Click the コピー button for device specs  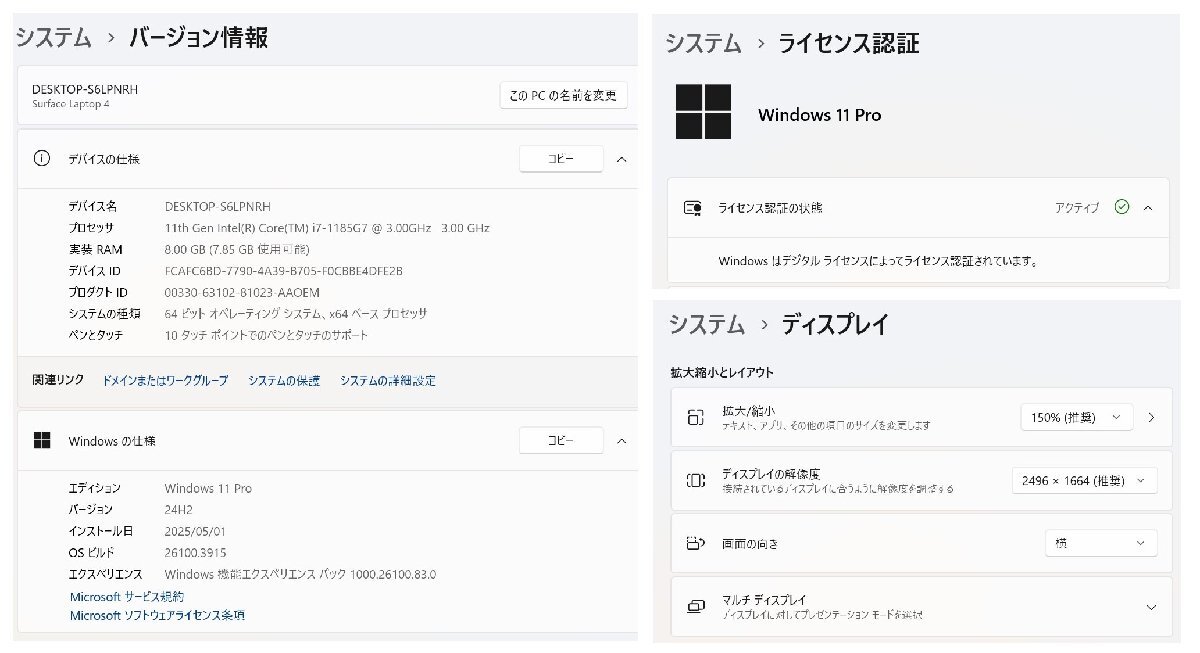tap(561, 159)
